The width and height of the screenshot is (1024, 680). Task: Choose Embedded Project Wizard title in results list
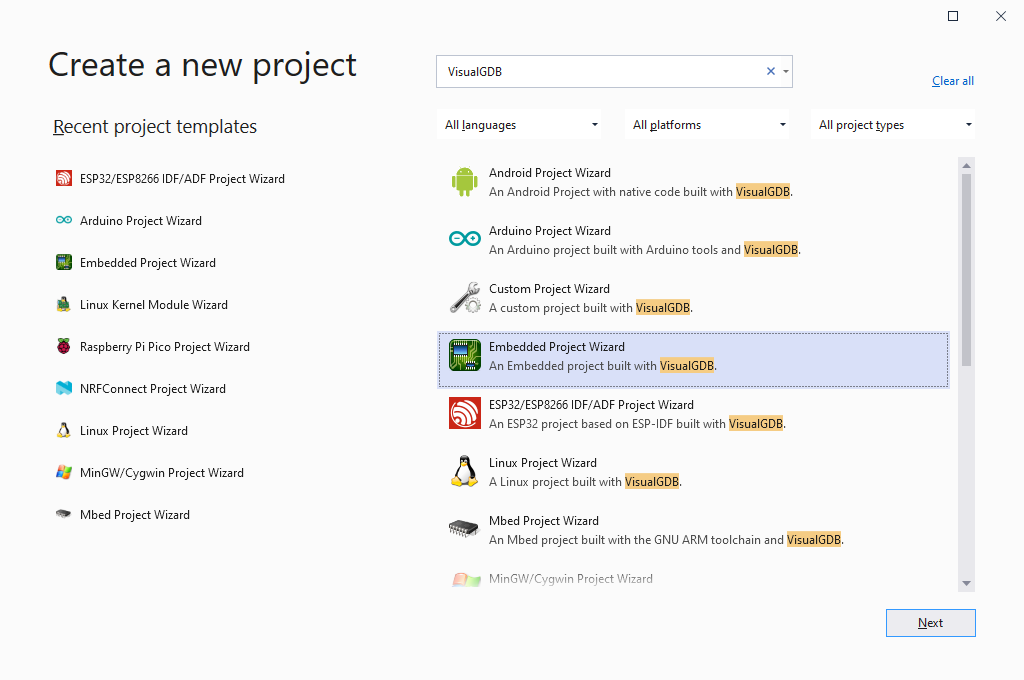click(x=556, y=347)
